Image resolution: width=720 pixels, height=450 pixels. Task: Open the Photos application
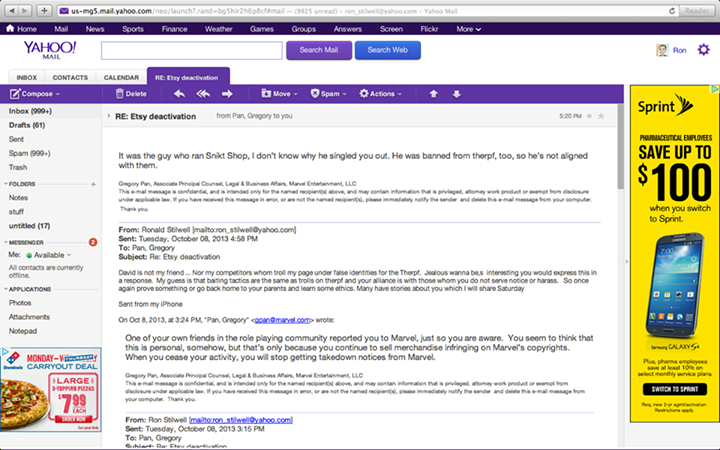tap(20, 303)
